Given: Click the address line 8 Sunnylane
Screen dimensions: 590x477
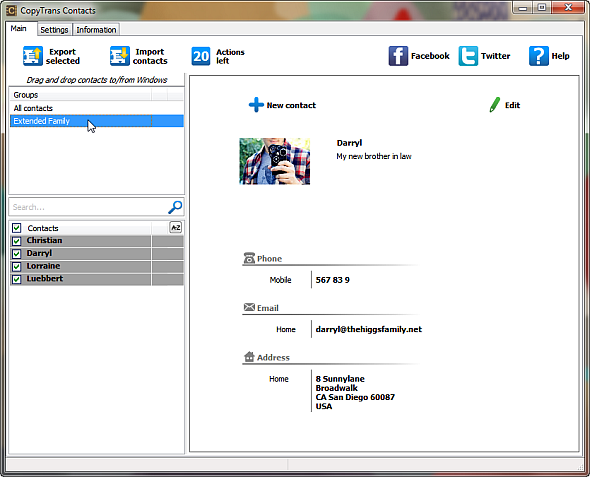Looking at the screenshot, I should pyautogui.click(x=340, y=379).
